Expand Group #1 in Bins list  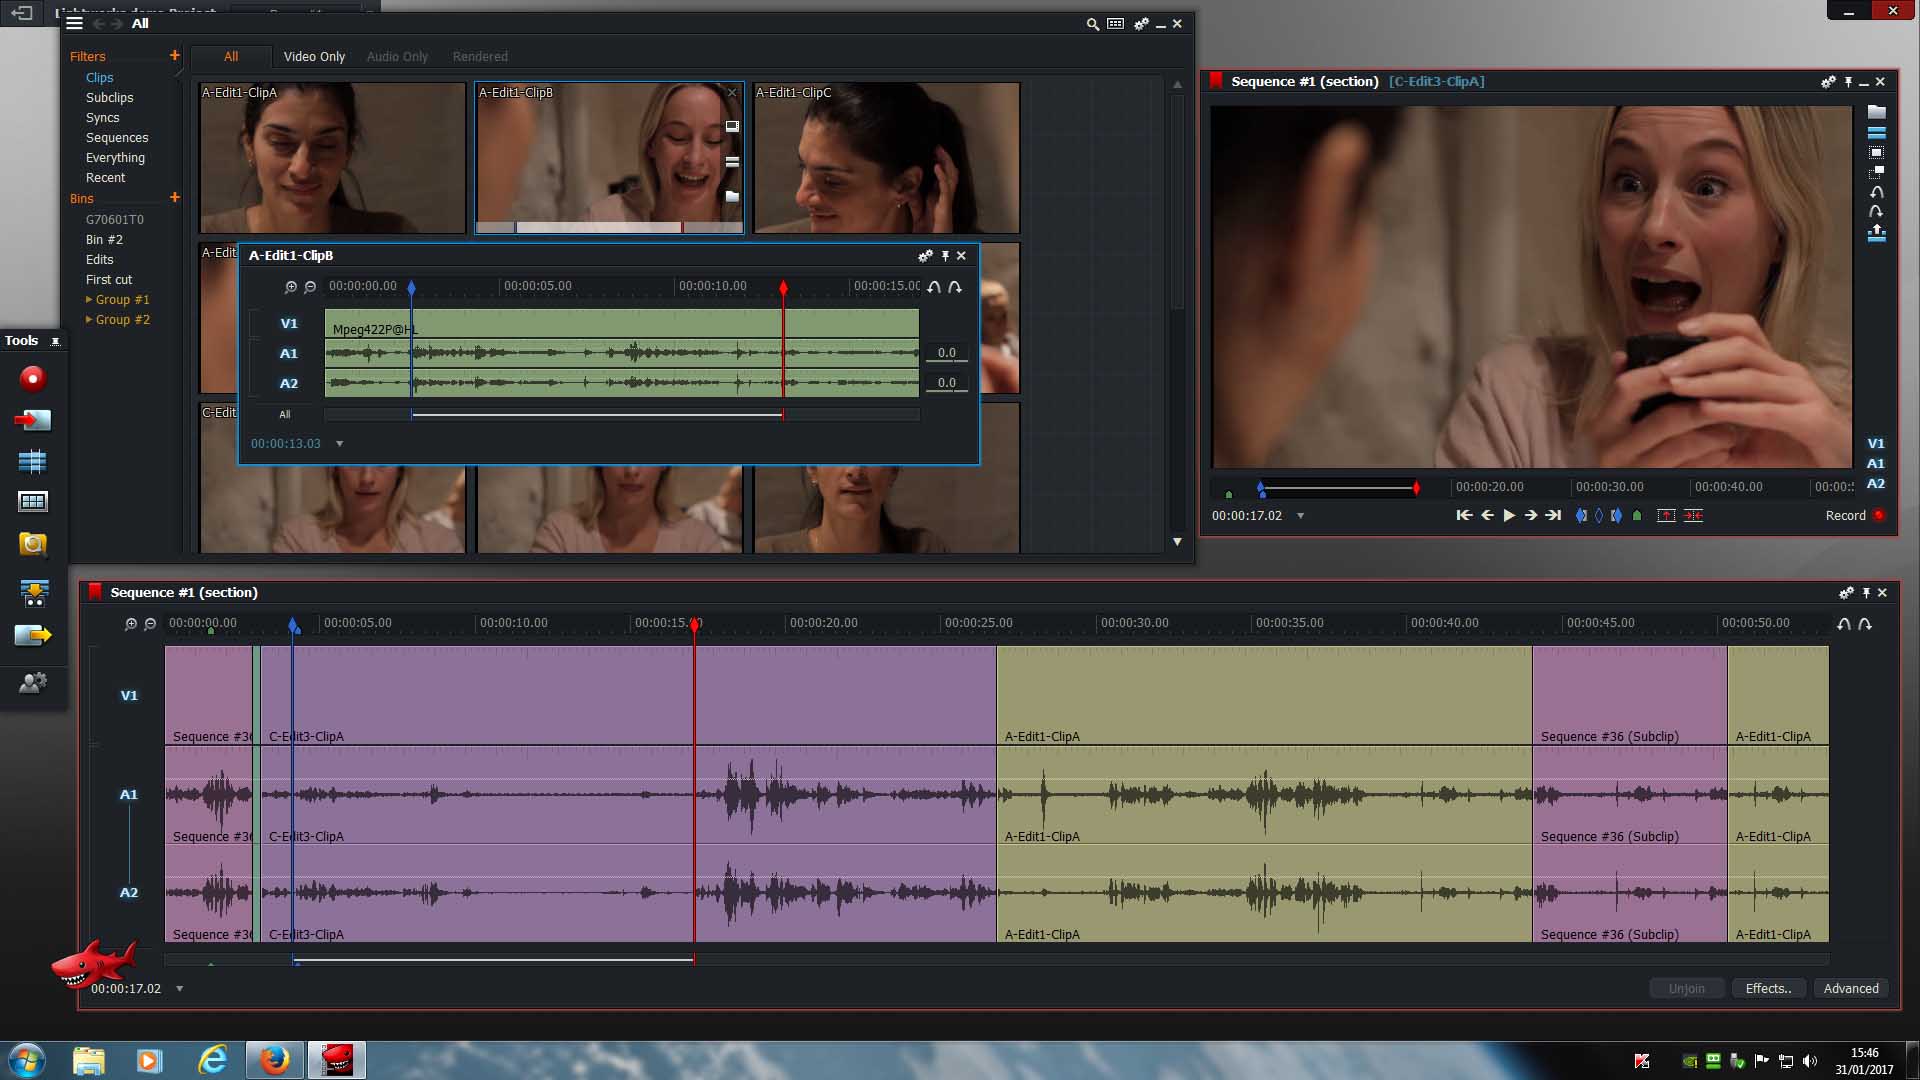[x=89, y=300]
